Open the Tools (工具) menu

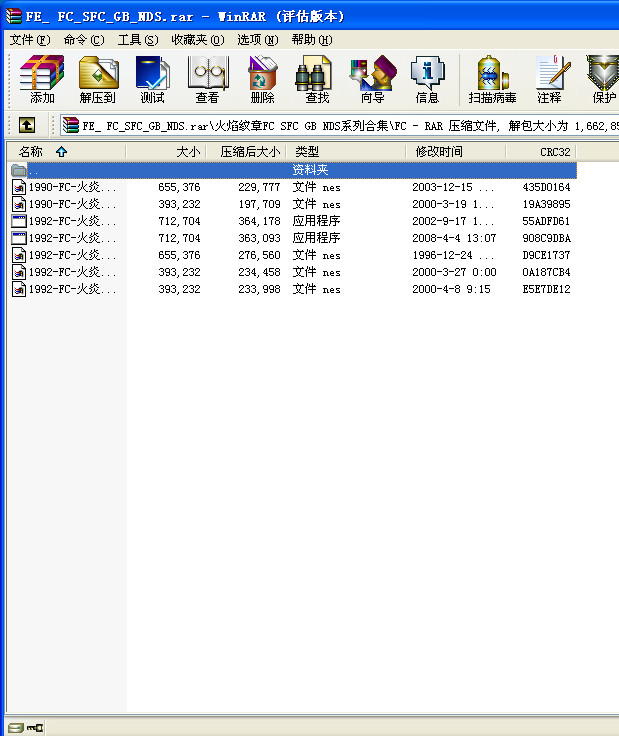click(138, 40)
